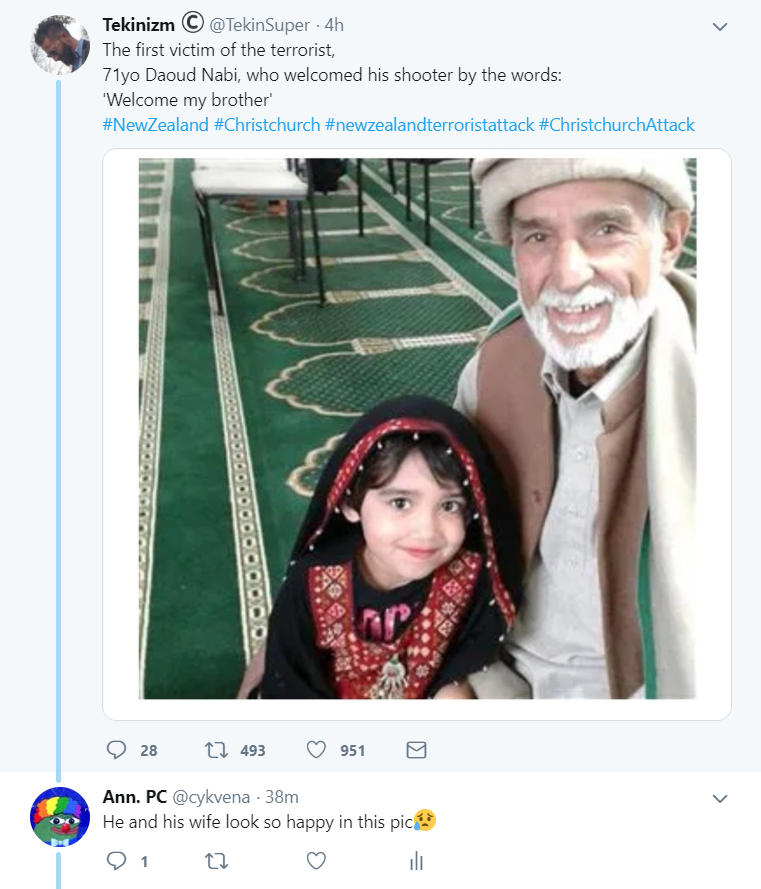Retweet the Tekinizm tweet with 493 retweets
Viewport: 761px width, 889px height.
(214, 750)
